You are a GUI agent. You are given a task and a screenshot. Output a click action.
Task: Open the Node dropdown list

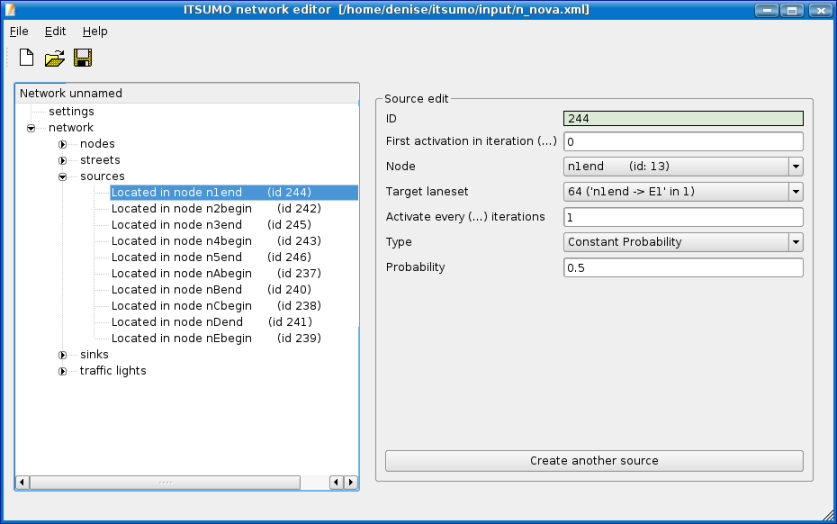click(795, 166)
